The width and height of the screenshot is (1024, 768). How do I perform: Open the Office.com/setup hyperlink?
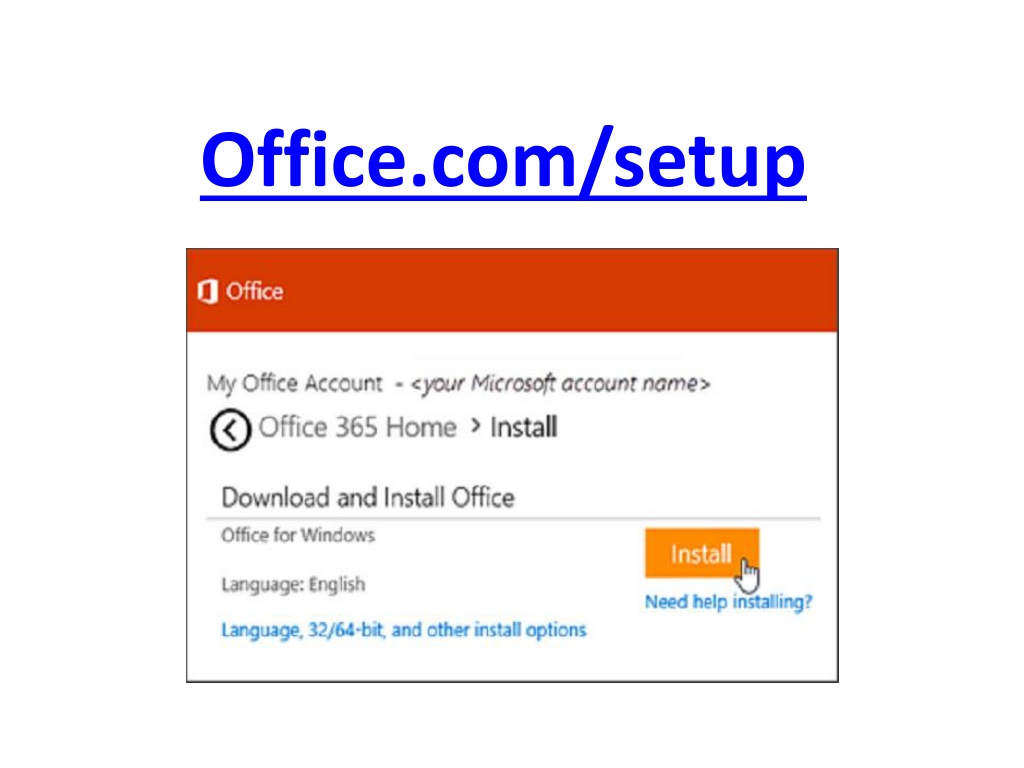click(503, 161)
